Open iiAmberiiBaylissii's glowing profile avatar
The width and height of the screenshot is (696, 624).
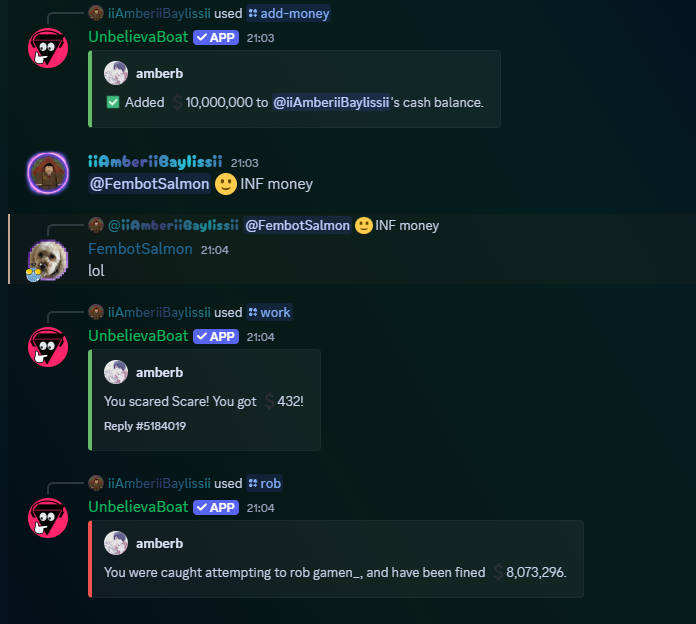click(48, 173)
